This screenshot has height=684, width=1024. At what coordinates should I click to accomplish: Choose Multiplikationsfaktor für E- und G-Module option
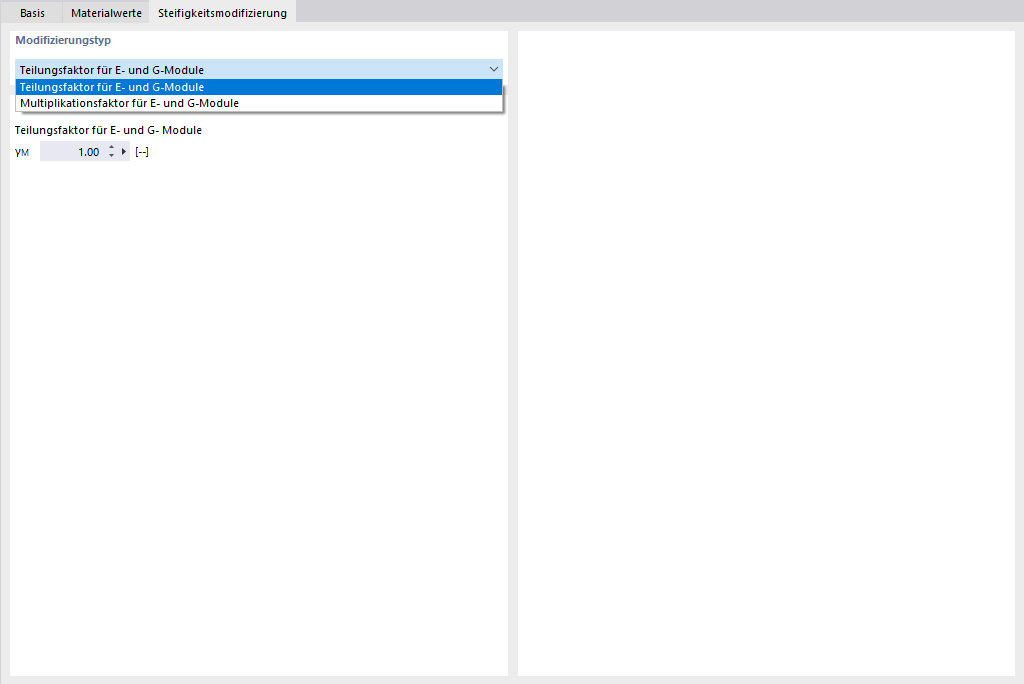259,103
